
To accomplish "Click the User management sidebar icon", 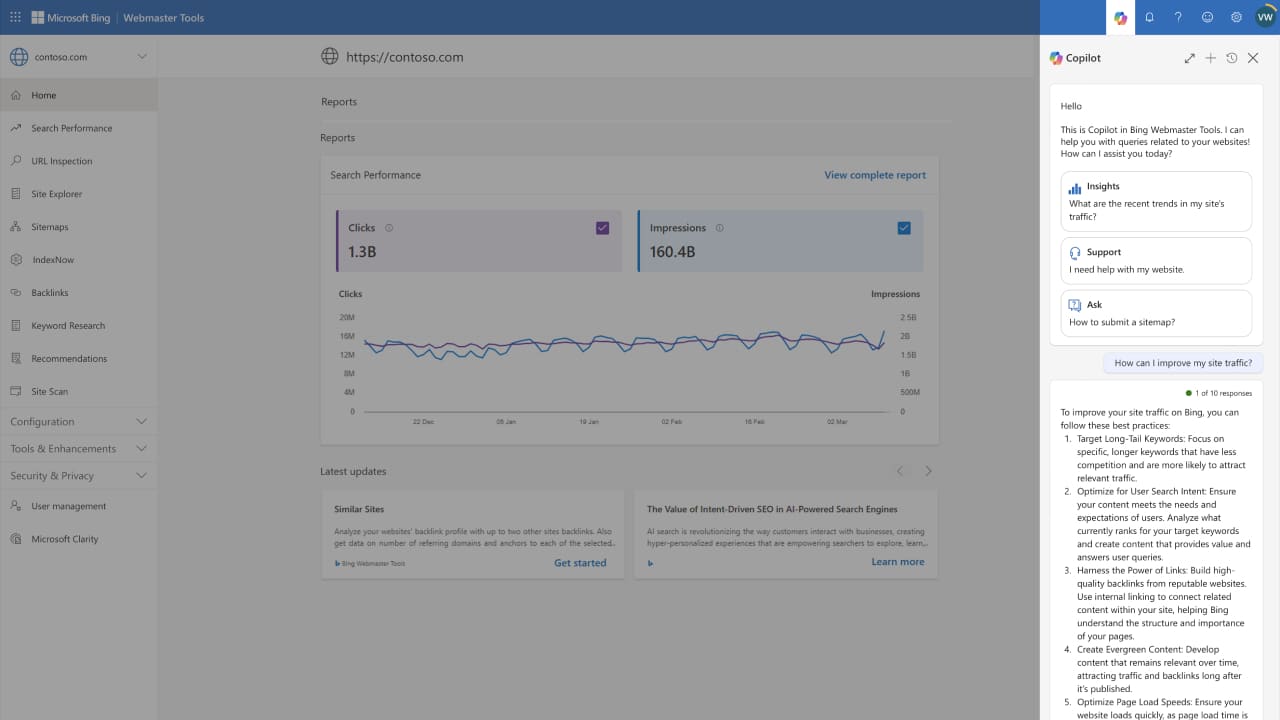I will pos(16,506).
